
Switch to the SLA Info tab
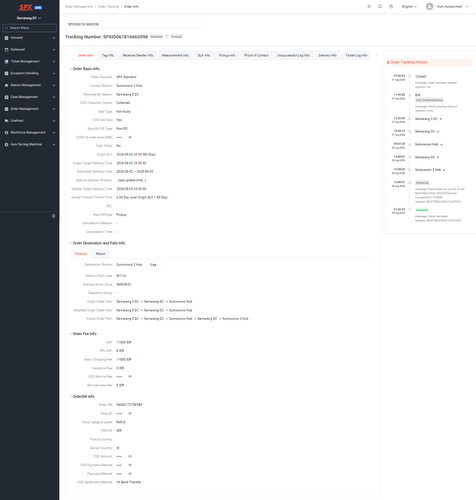point(204,55)
